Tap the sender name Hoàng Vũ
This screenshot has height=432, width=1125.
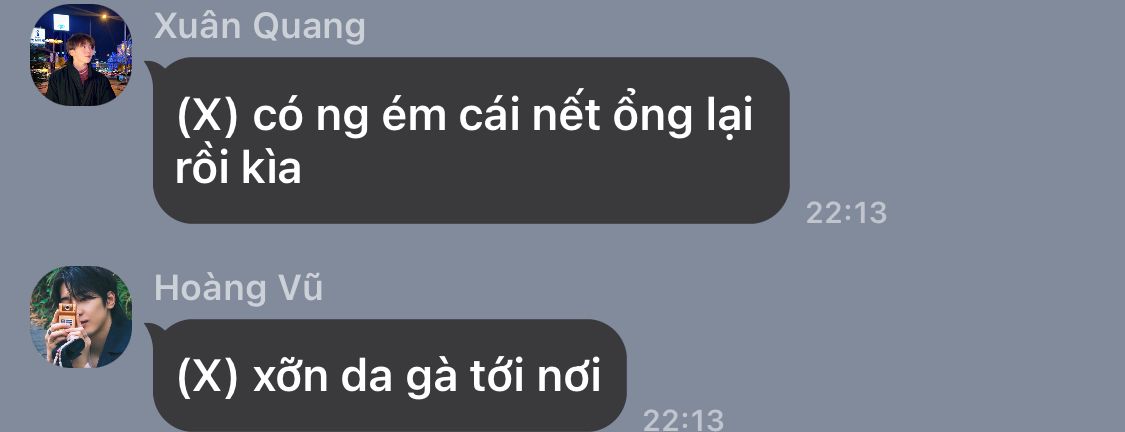[x=238, y=288]
